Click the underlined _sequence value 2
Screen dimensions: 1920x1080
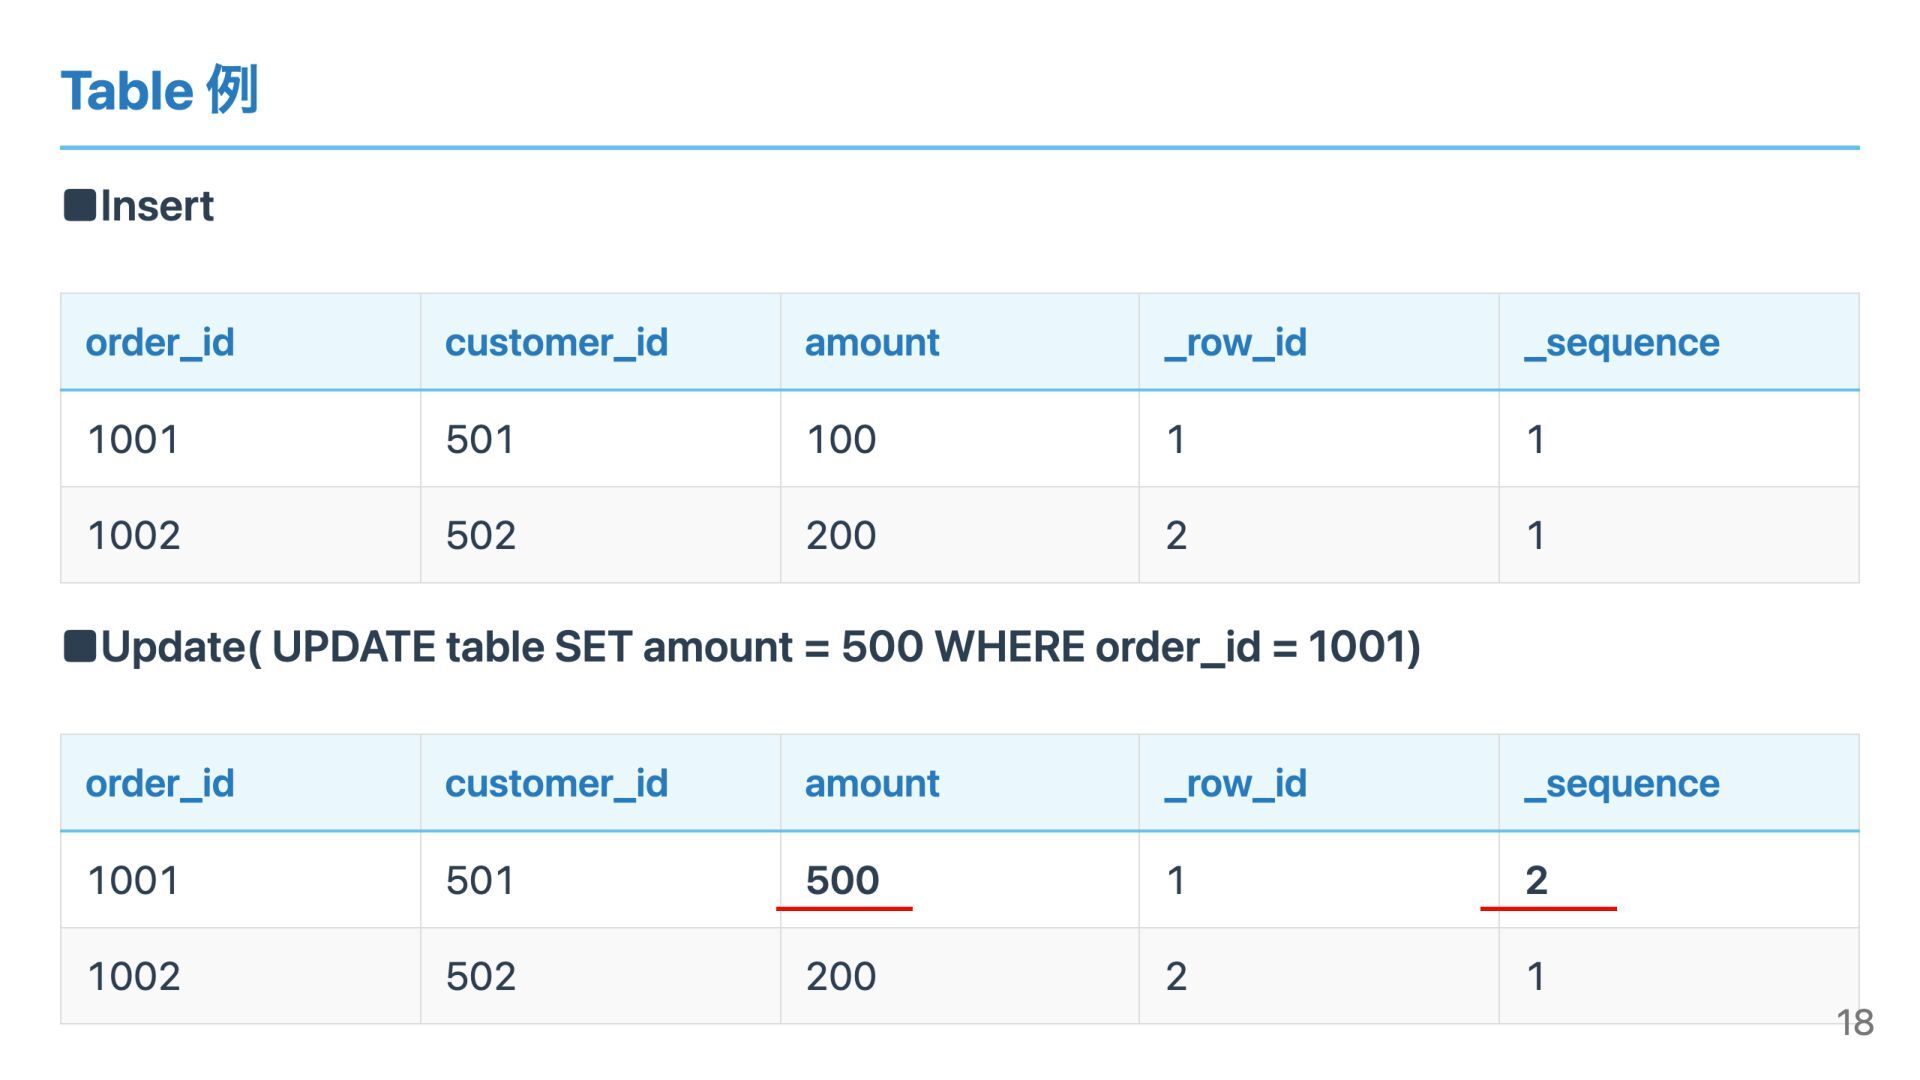pos(1536,880)
